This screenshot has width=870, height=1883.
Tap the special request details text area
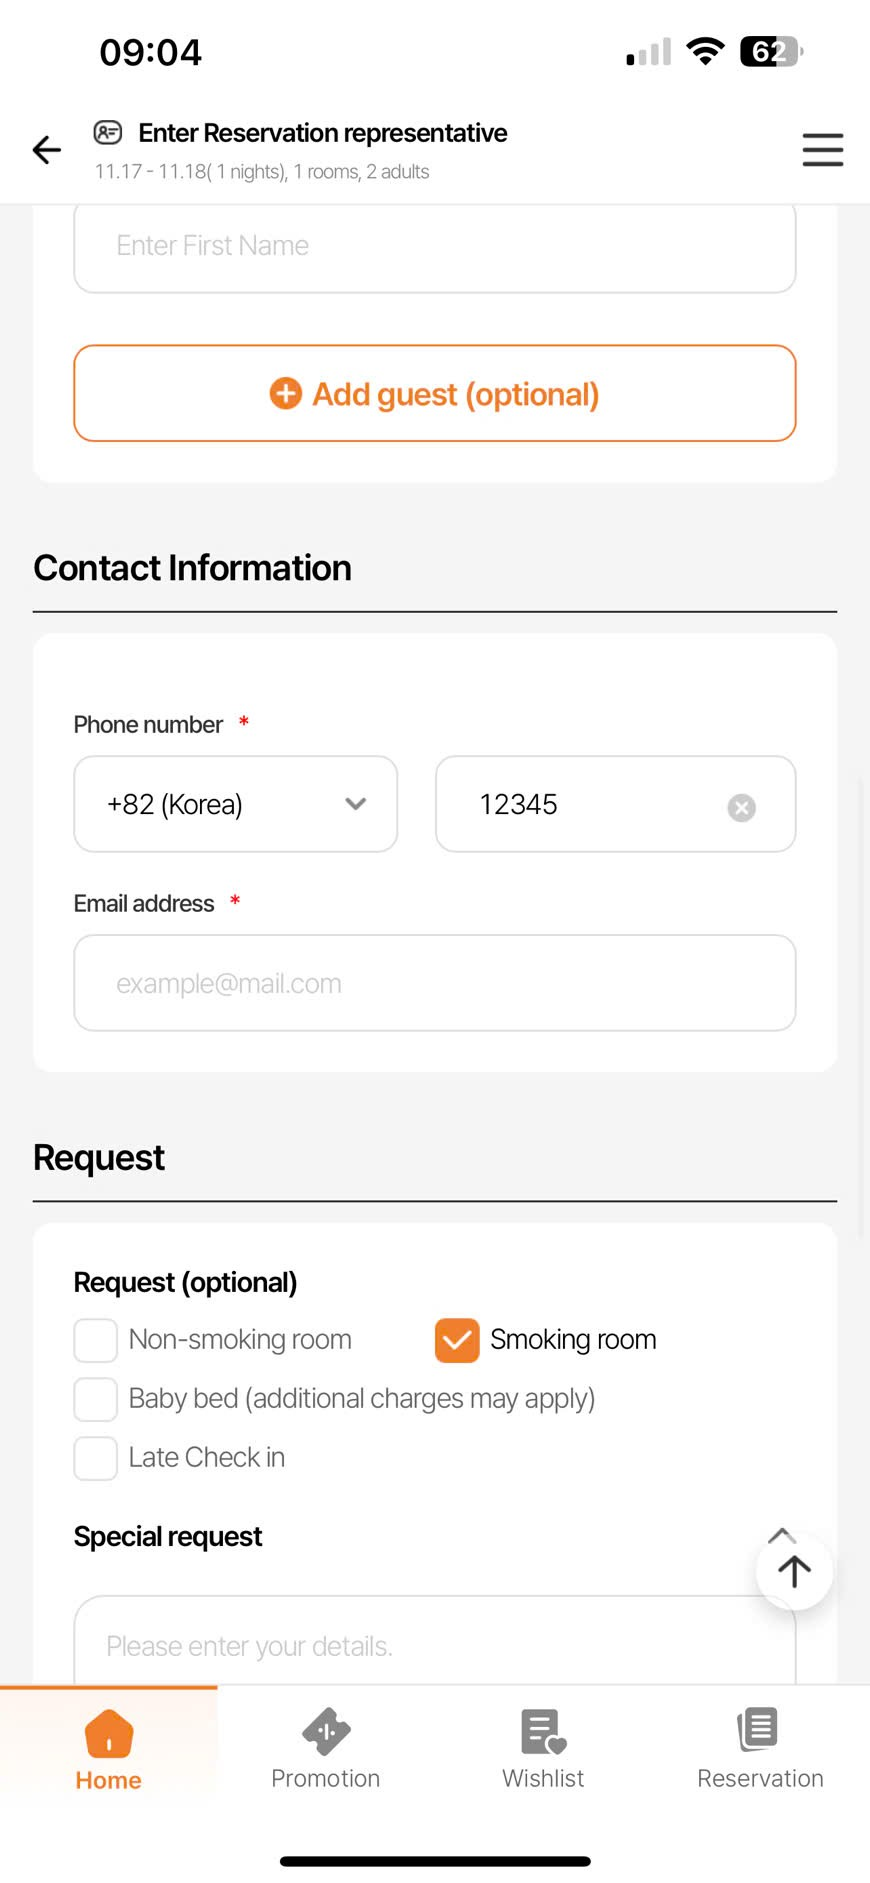click(420, 1643)
